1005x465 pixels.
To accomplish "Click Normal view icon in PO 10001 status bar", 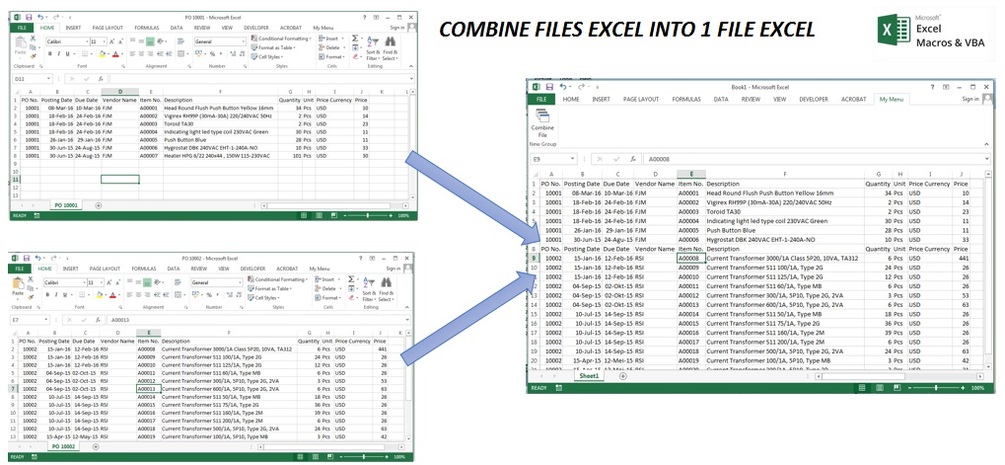I will (303, 216).
